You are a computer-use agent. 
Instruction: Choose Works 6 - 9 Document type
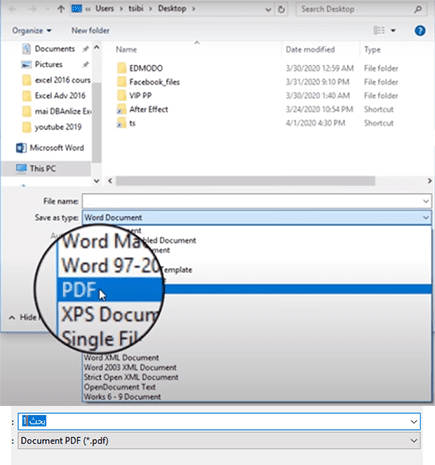[122, 397]
